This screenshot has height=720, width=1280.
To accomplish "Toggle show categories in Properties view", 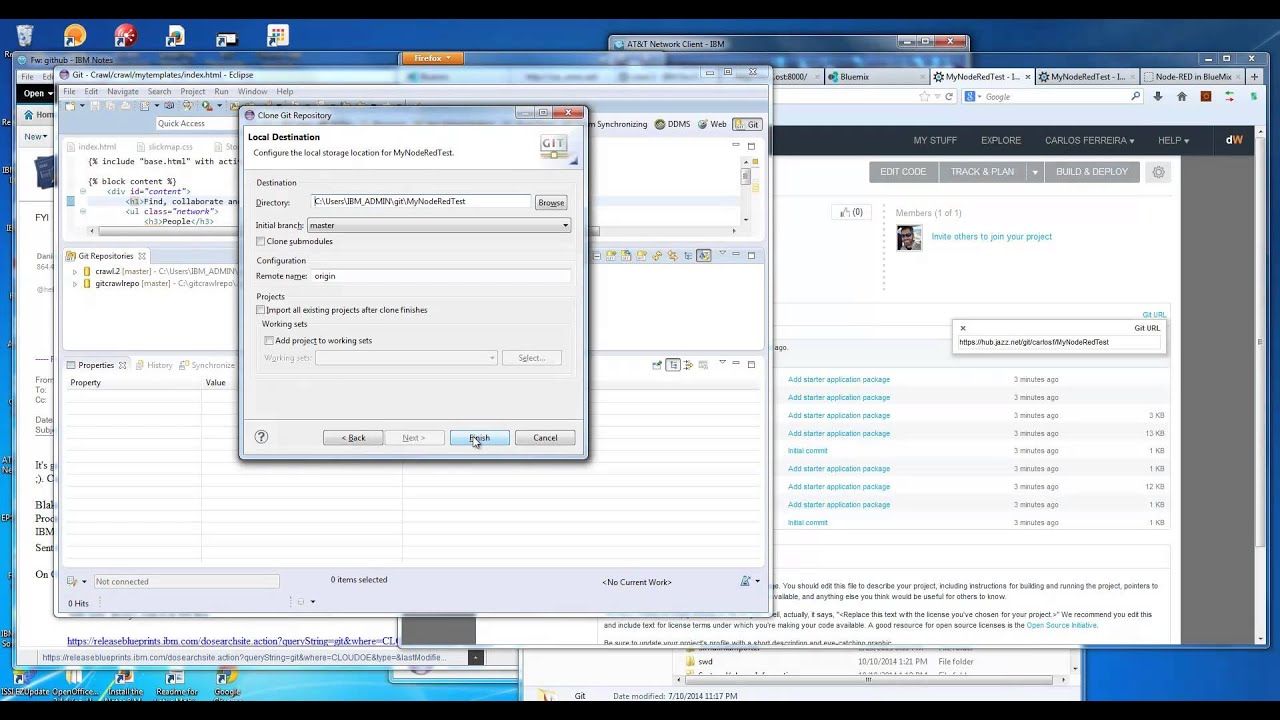I will pyautogui.click(x=673, y=365).
